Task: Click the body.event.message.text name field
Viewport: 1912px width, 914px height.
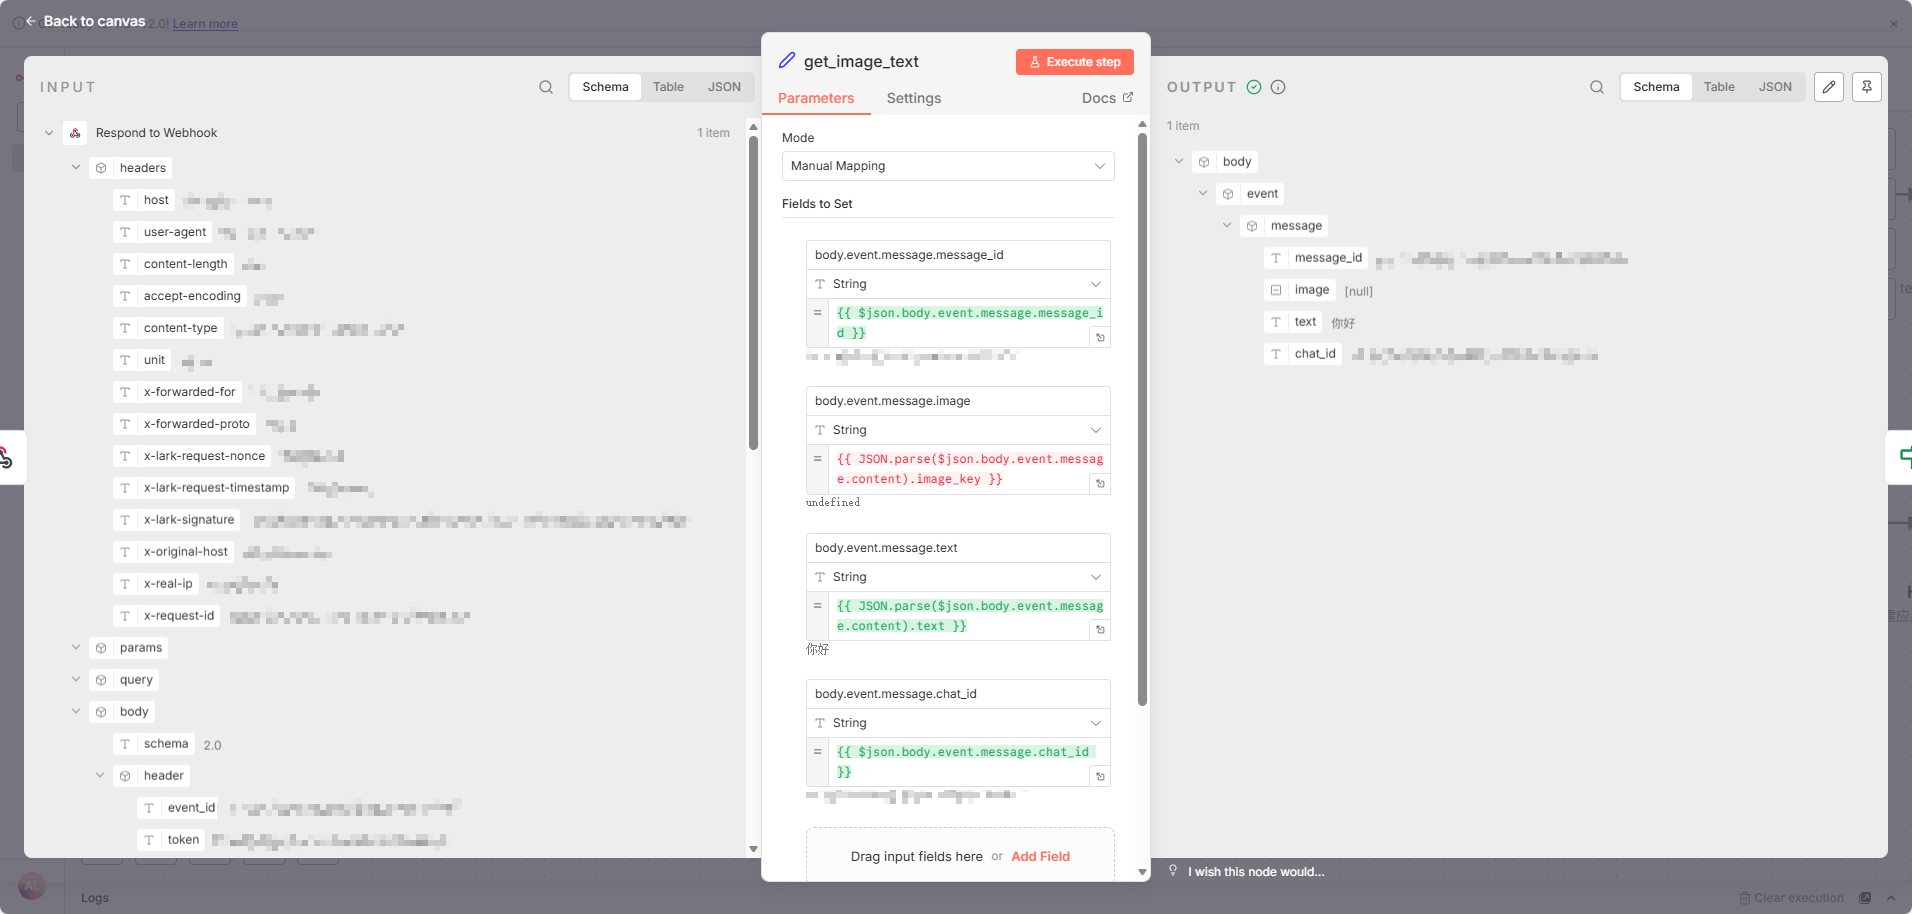Action: (x=958, y=548)
